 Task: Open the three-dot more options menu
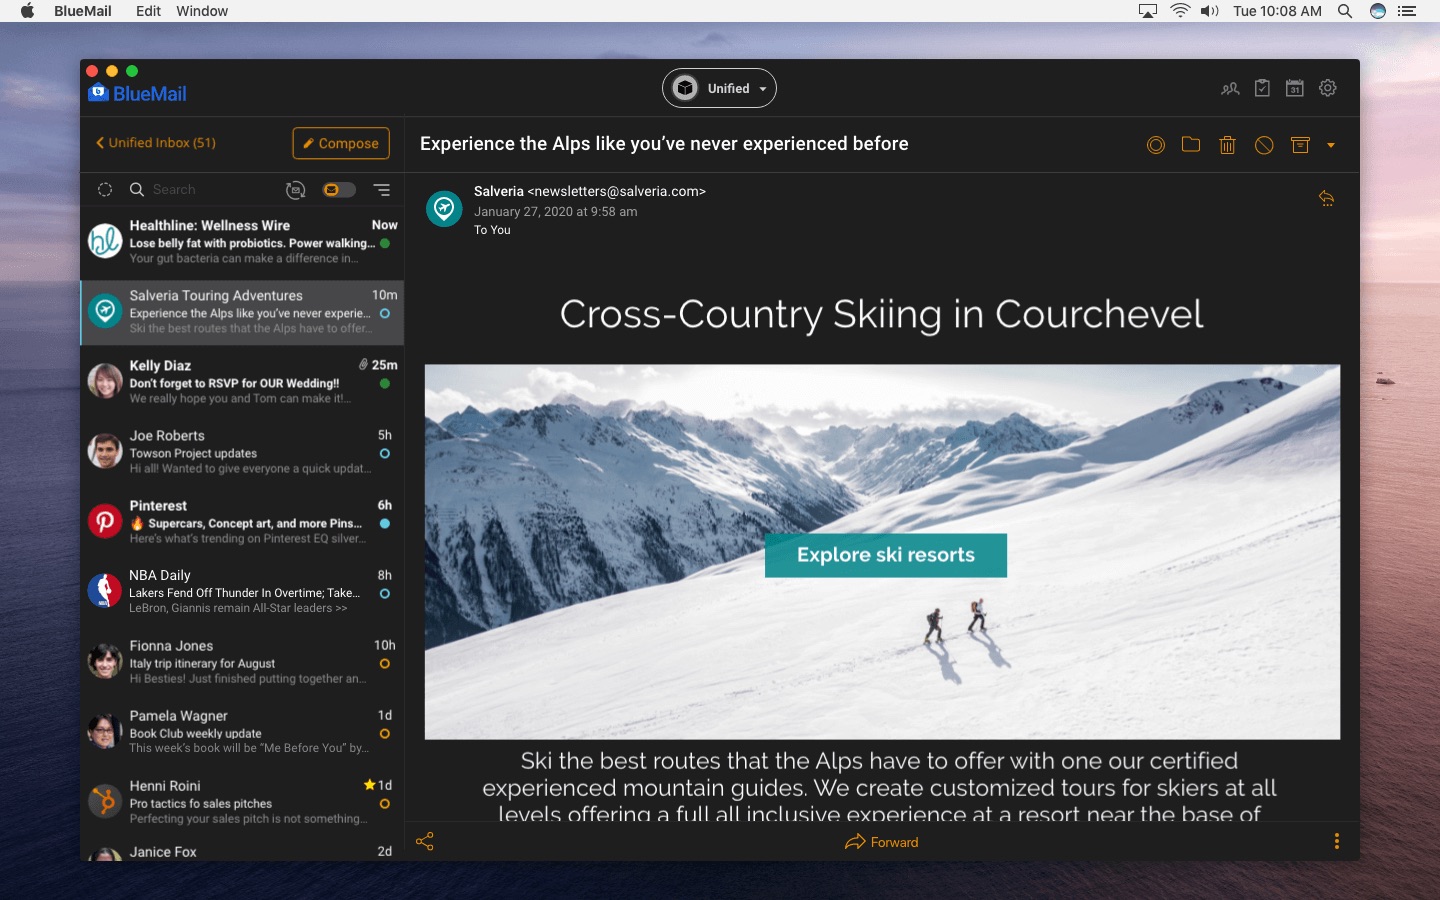[1337, 841]
